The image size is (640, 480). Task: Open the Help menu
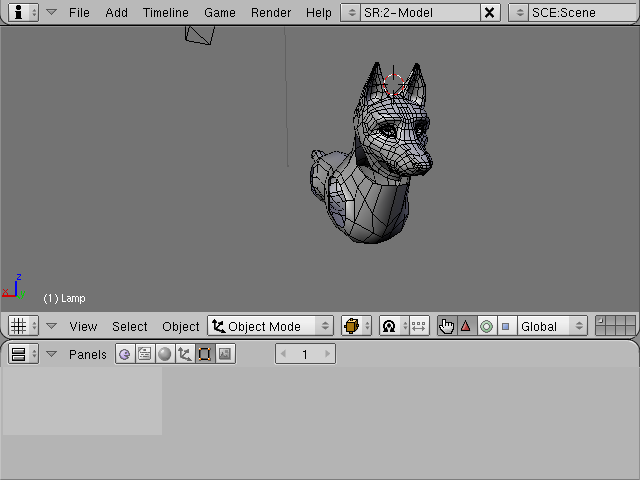click(x=319, y=13)
